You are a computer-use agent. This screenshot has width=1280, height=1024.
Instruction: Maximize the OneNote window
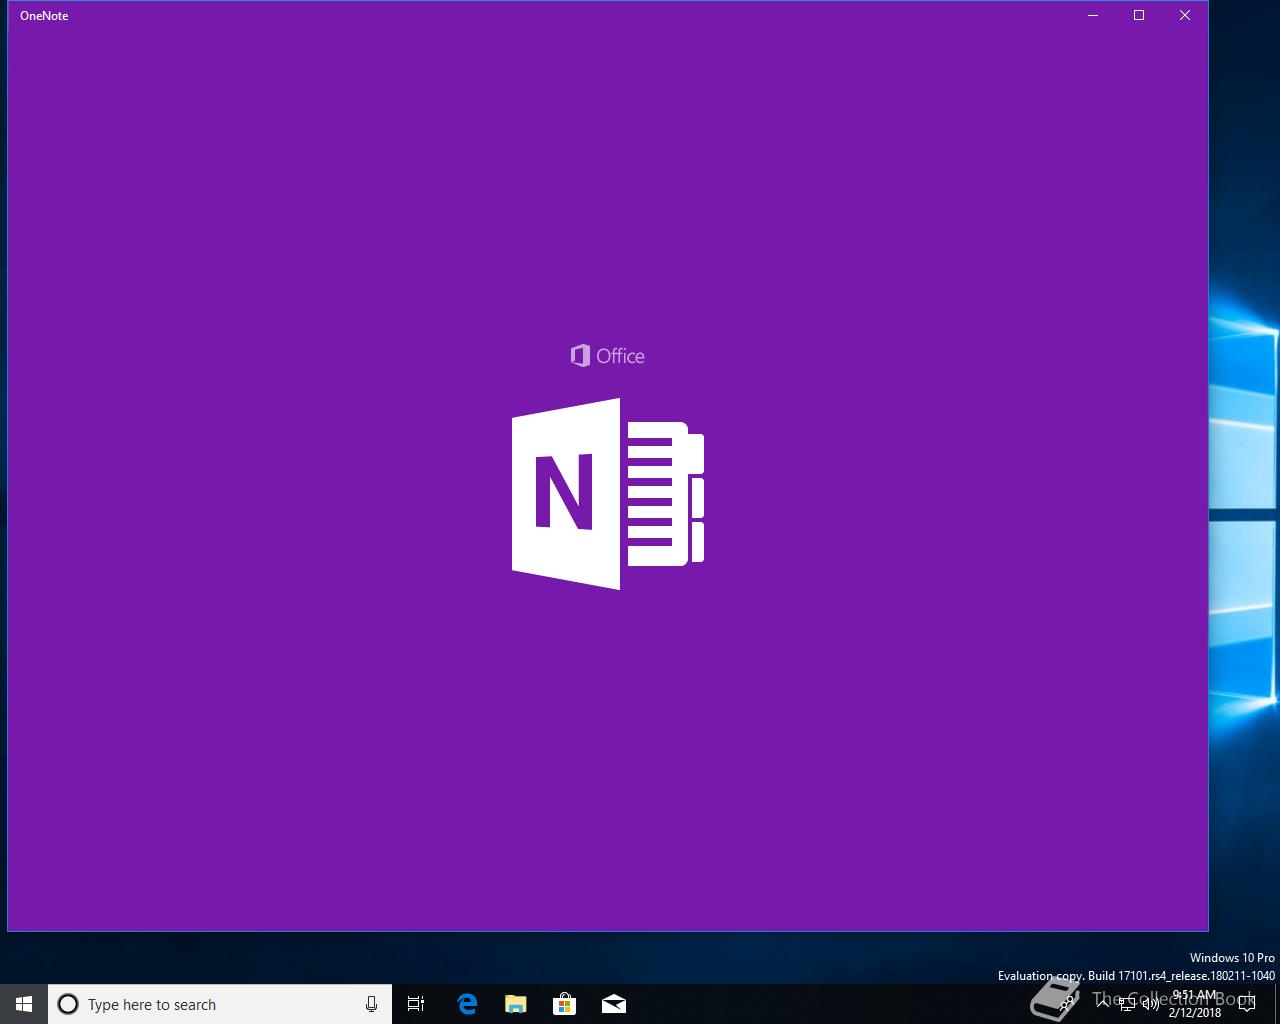[x=1139, y=15]
